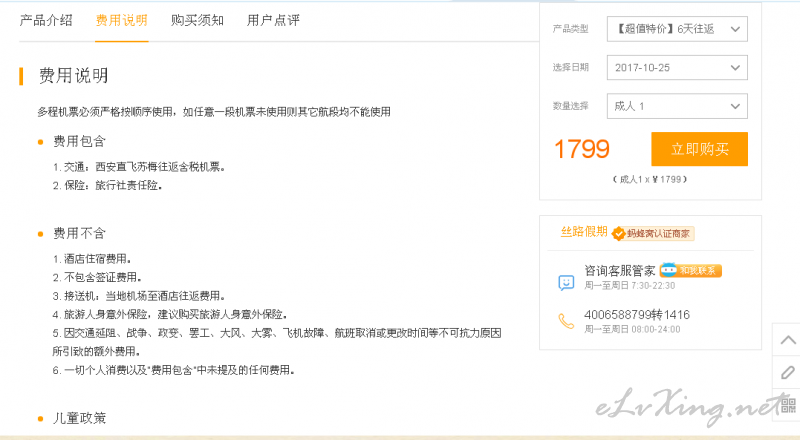Open the product type dropdown 6天往返
800x440 pixels.
[677, 29]
